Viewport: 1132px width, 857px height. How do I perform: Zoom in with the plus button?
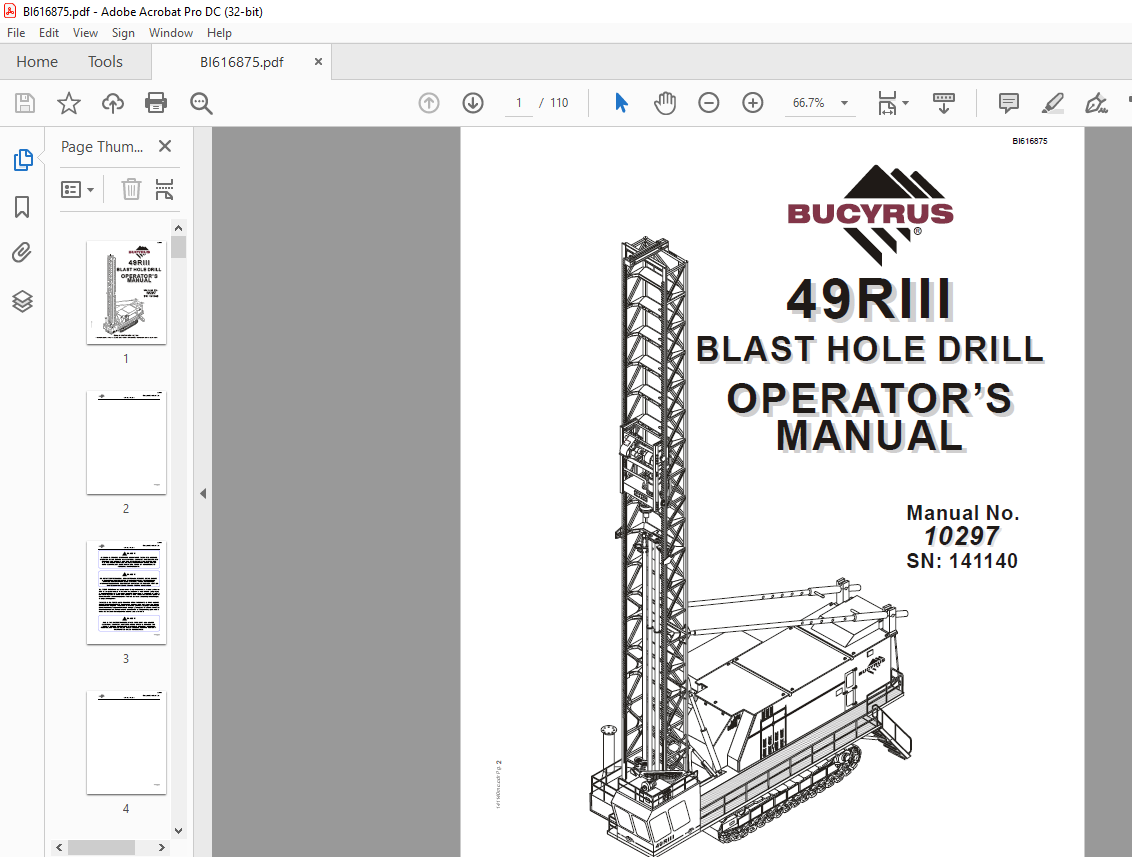[753, 103]
